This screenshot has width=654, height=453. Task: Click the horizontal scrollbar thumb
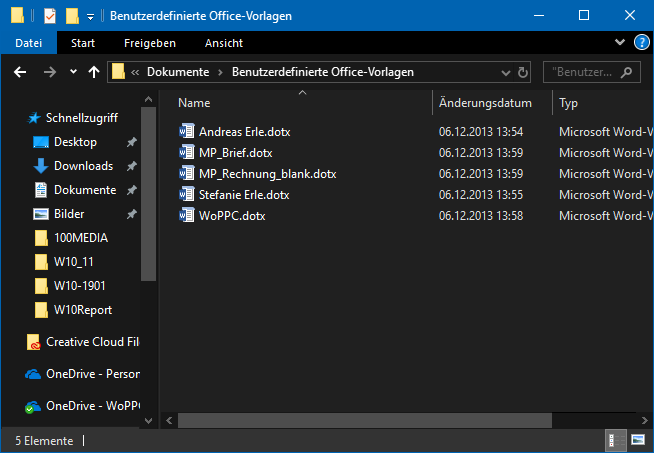pos(365,420)
